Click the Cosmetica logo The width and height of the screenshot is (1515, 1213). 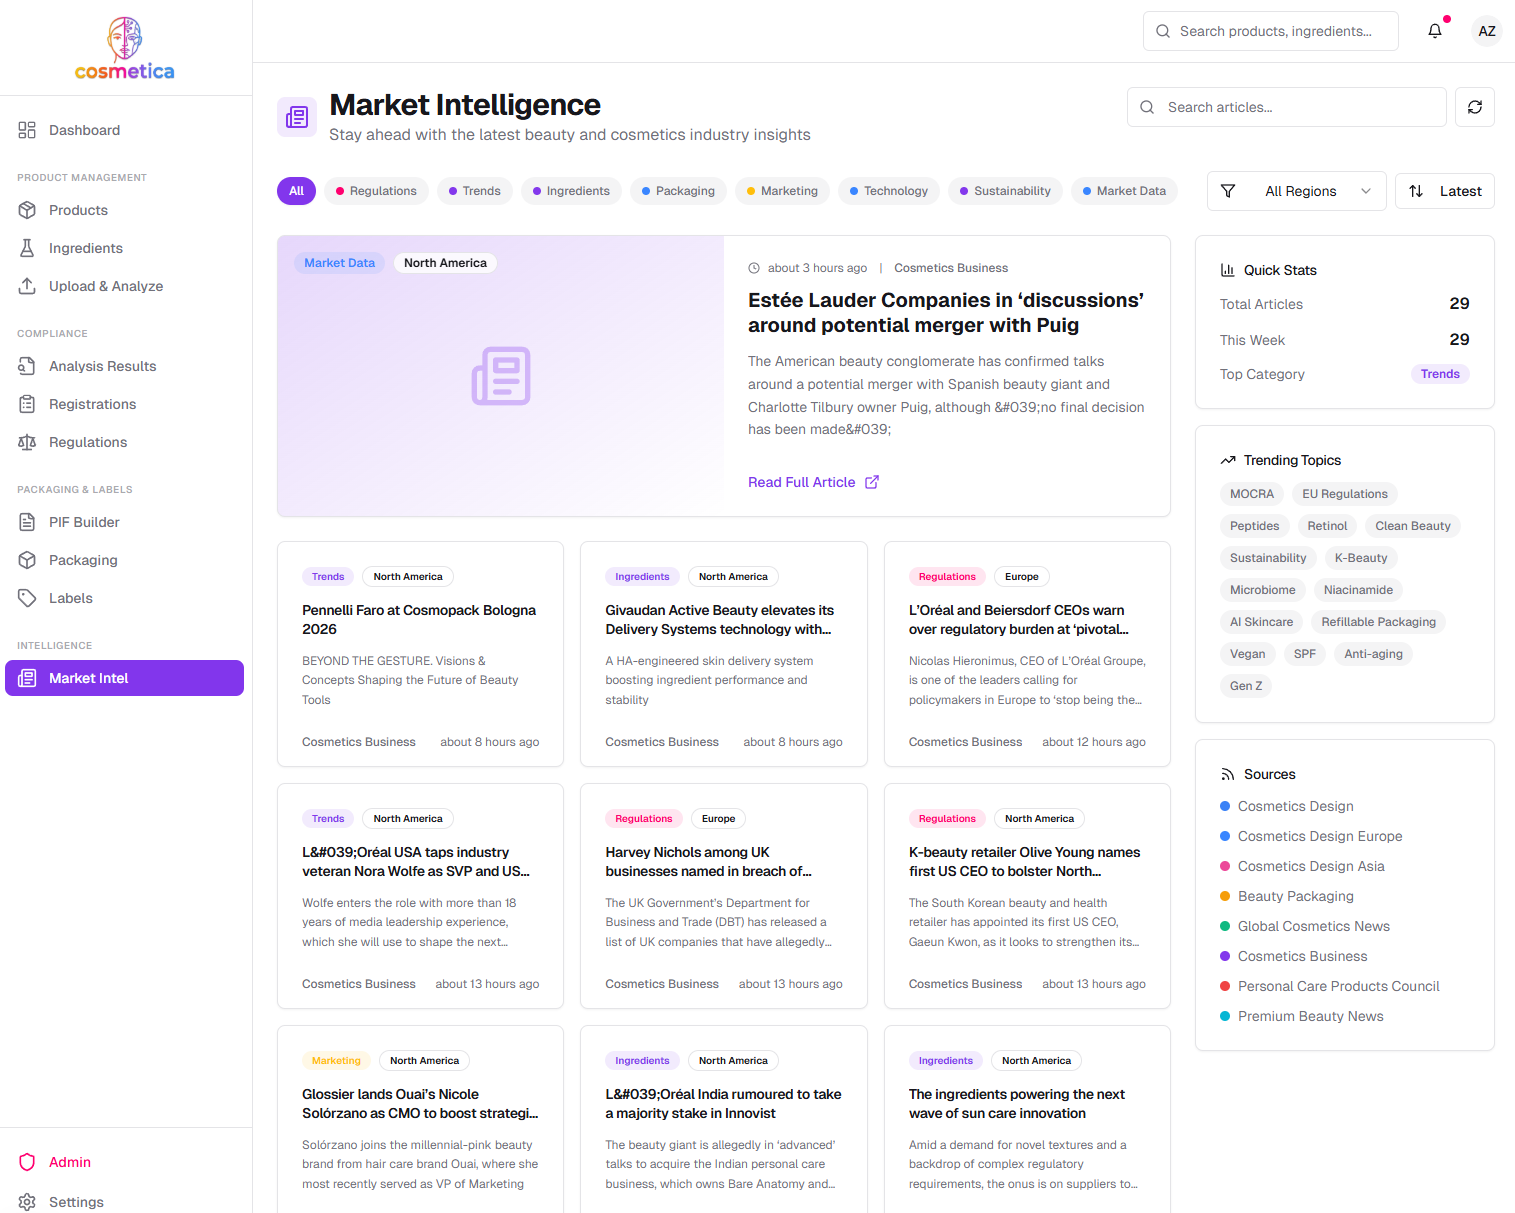click(x=125, y=48)
